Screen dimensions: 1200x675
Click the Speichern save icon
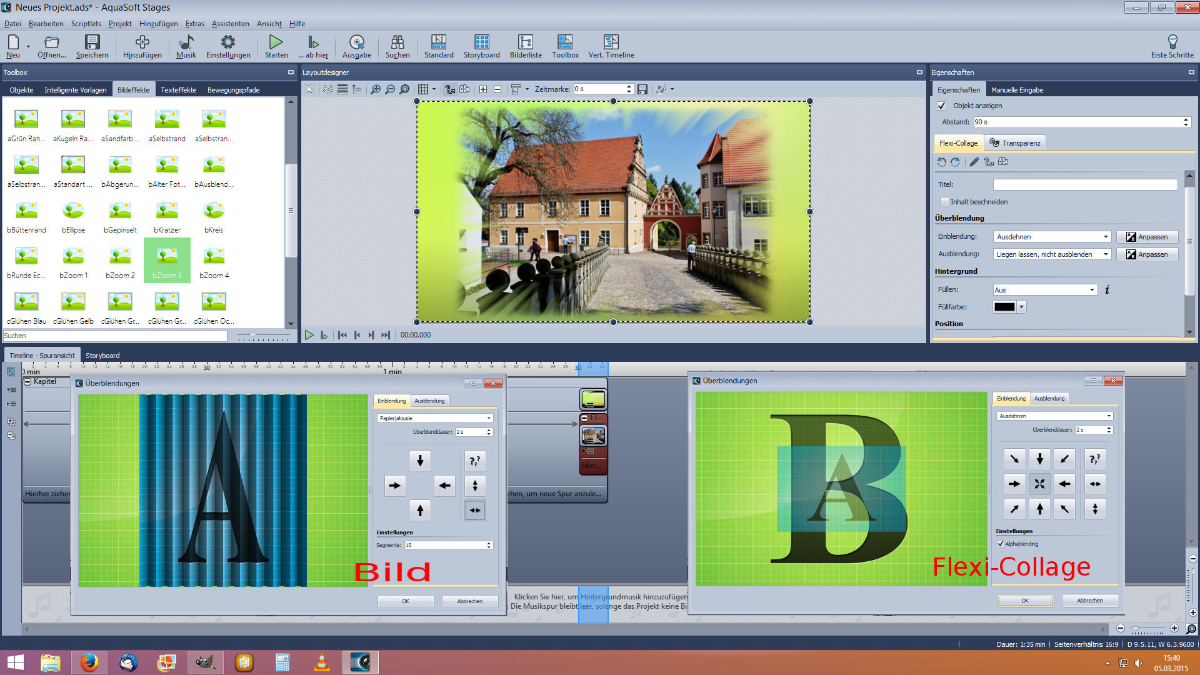[x=92, y=45]
